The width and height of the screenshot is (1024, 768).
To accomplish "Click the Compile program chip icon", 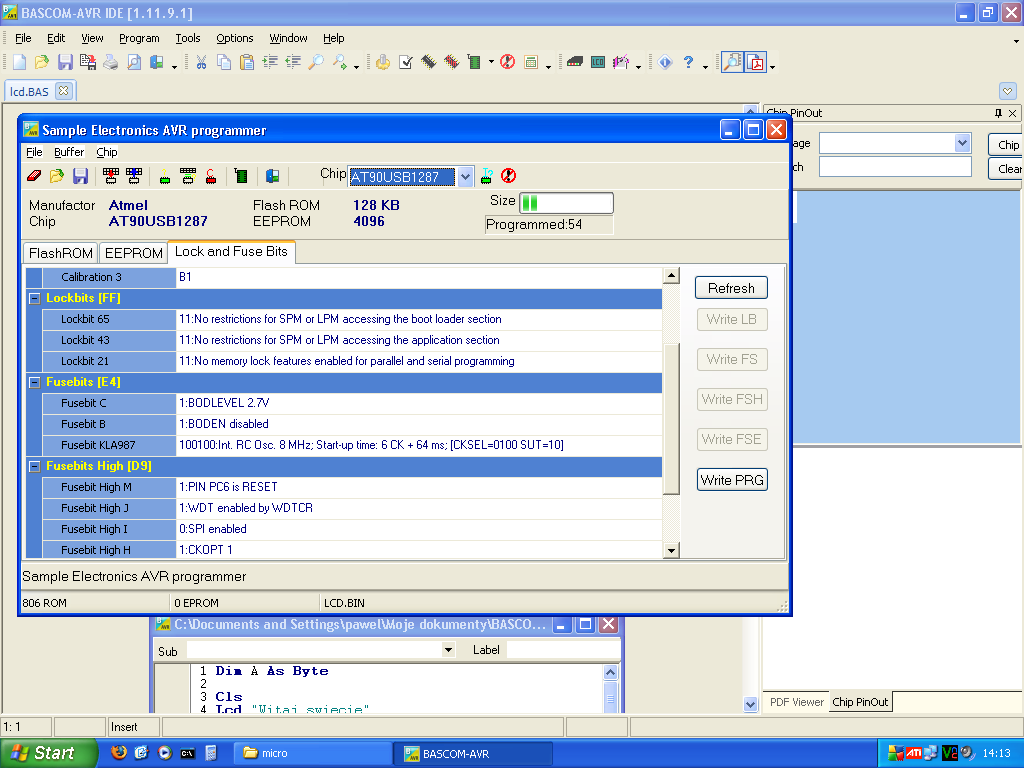I will (x=428, y=62).
